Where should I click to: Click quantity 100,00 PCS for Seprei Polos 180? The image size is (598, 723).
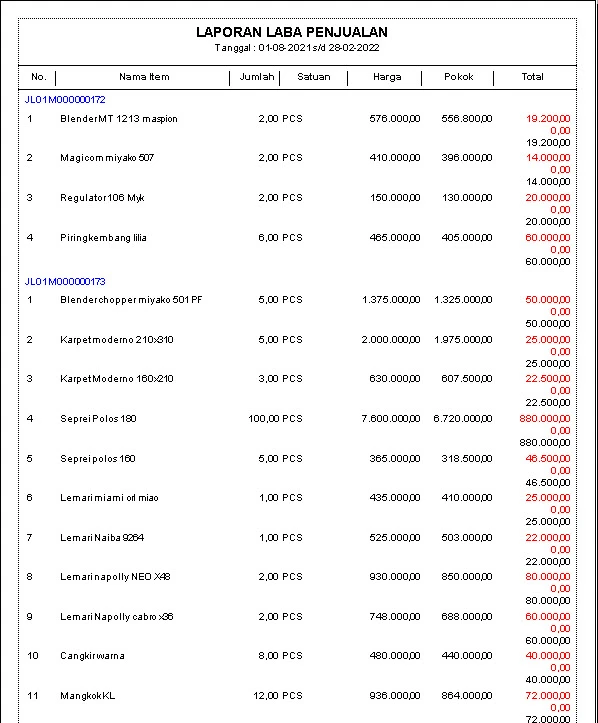pyautogui.click(x=275, y=419)
